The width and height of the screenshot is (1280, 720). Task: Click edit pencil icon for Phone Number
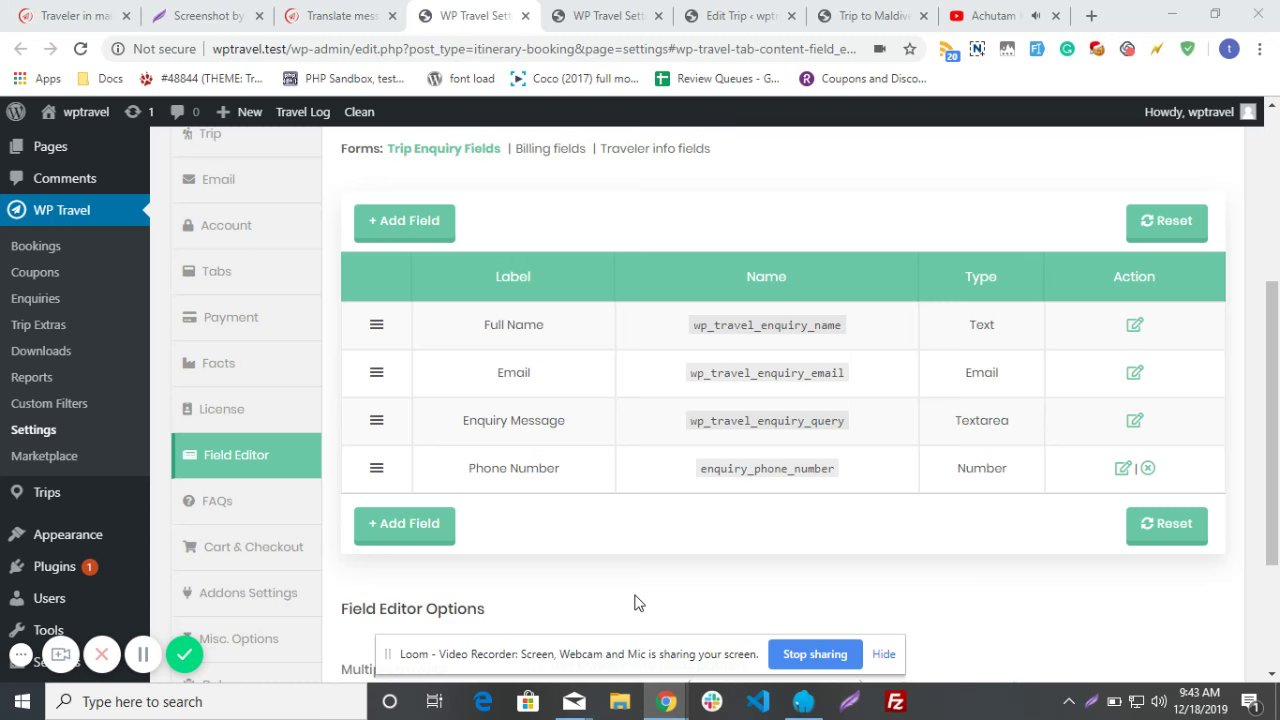[x=1123, y=468]
